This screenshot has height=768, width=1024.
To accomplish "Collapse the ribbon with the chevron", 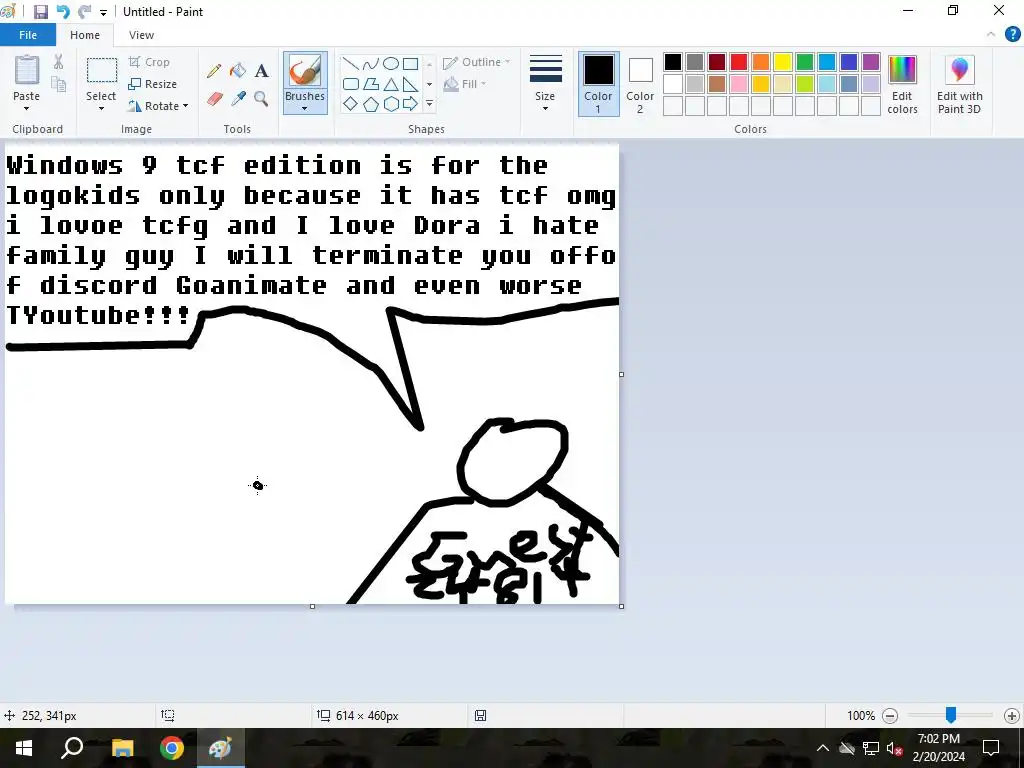I will point(991,35).
